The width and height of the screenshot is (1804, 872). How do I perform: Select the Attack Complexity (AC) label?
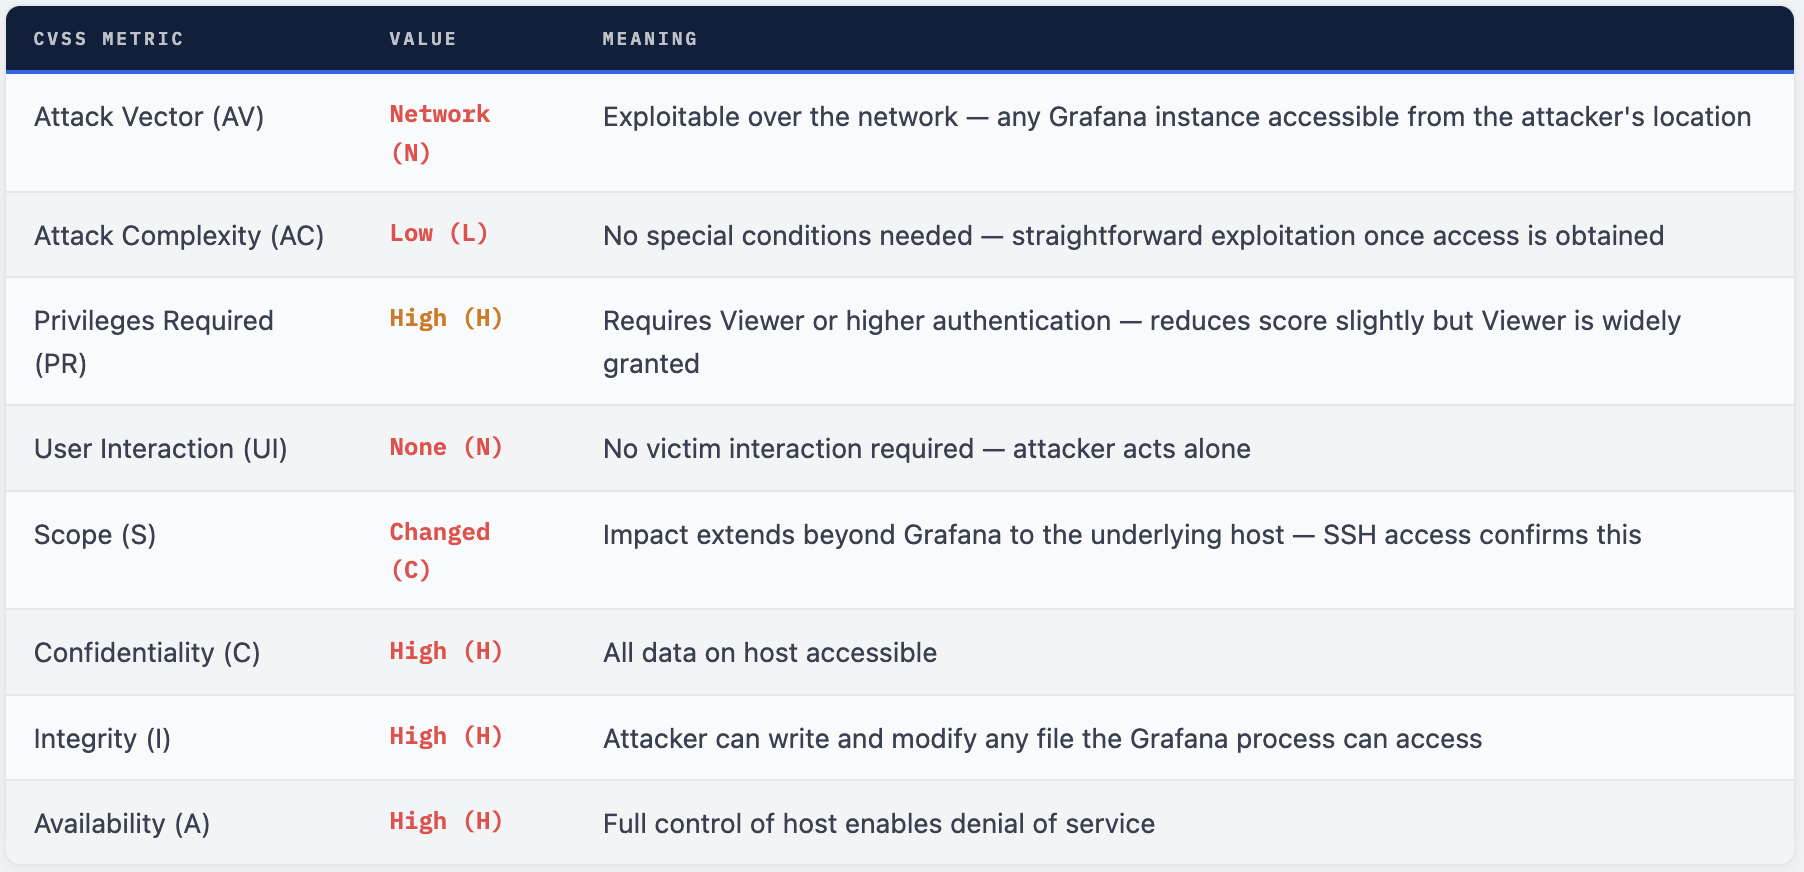click(x=179, y=236)
